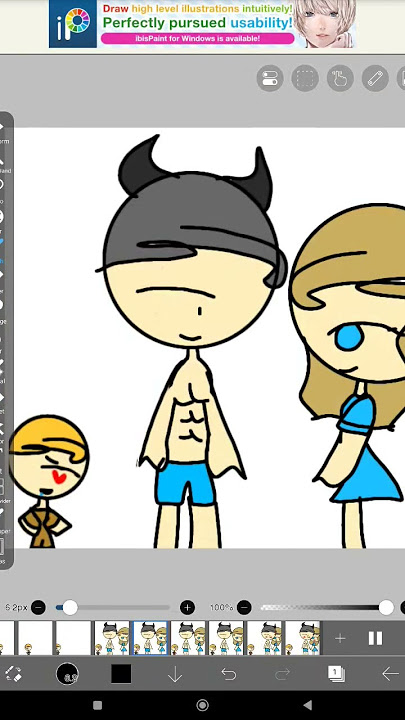Select the blue-outlined current frame thumbnail

point(150,638)
